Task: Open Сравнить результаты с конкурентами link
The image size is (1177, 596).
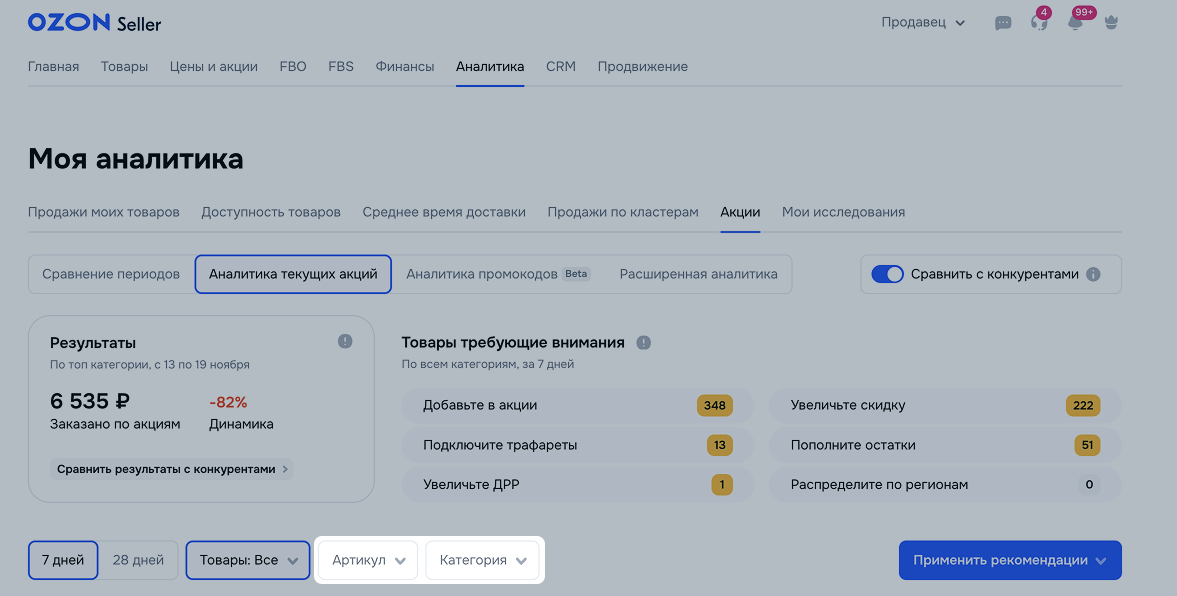Action: (172, 469)
